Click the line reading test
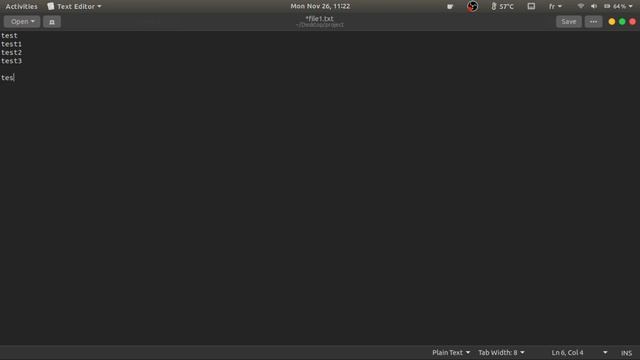Screen dimensions: 640x360 coord(9,36)
